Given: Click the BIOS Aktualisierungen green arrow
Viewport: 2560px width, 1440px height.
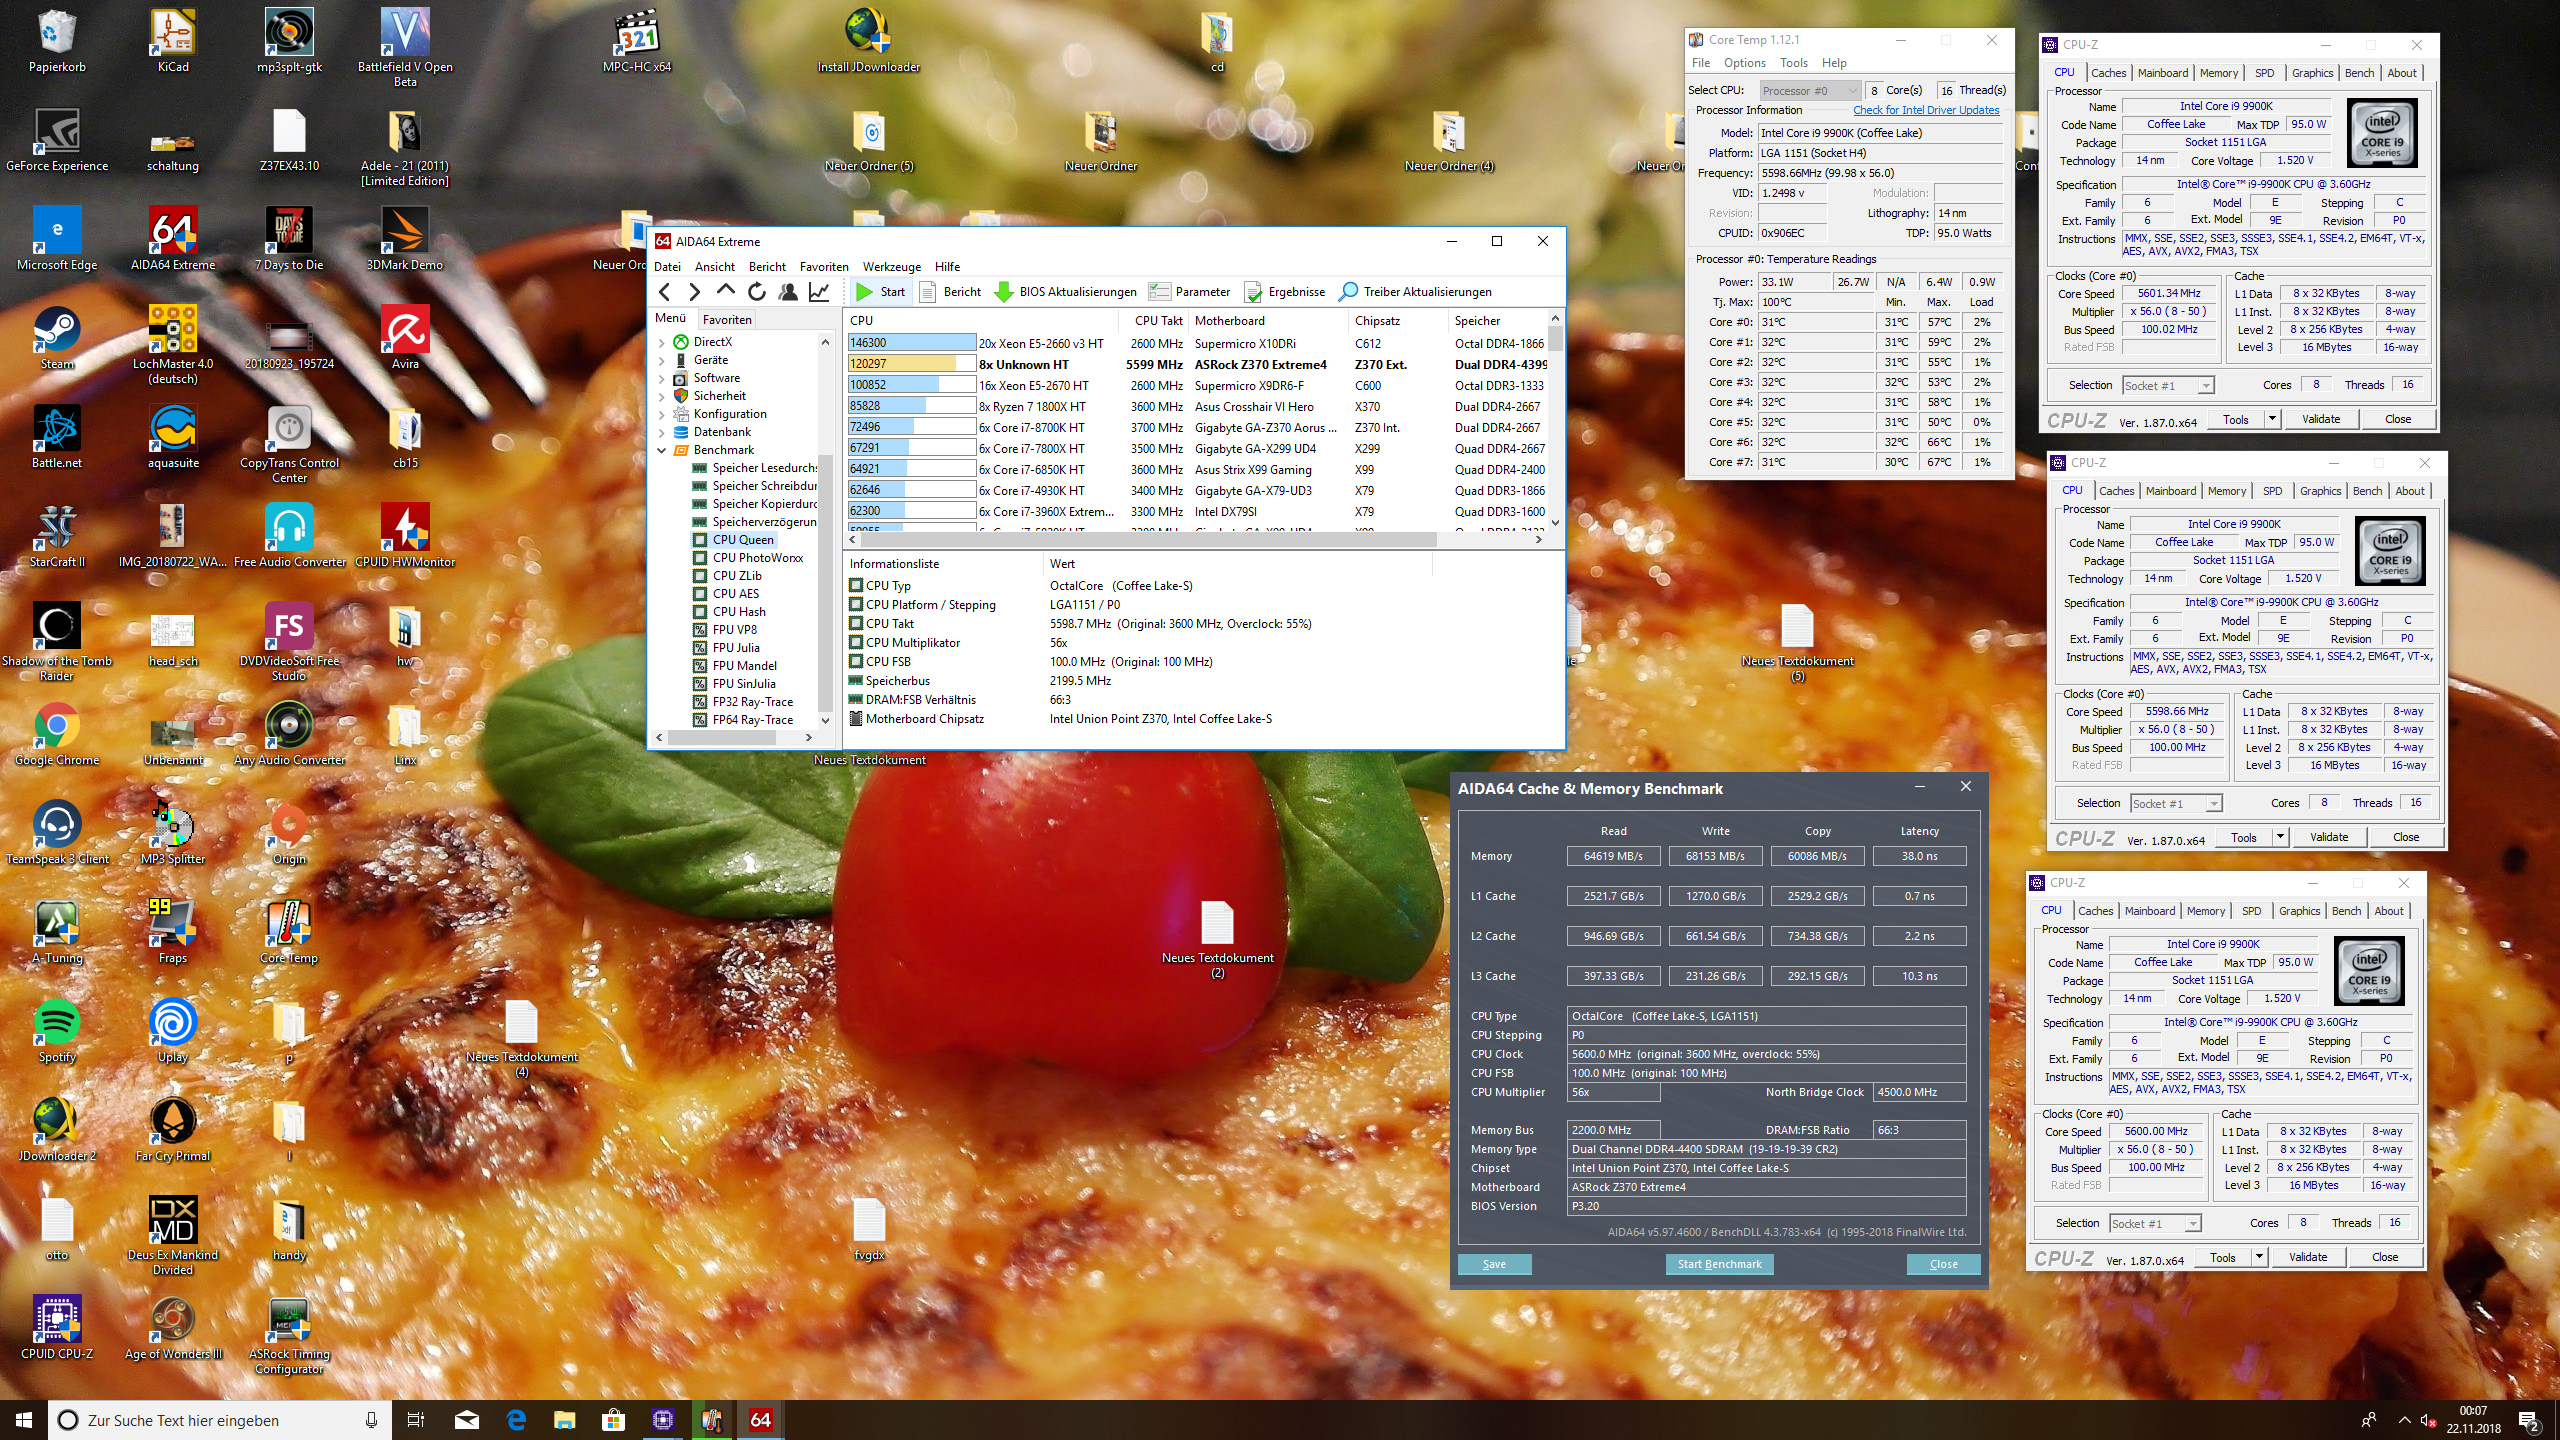Looking at the screenshot, I should pyautogui.click(x=1004, y=292).
